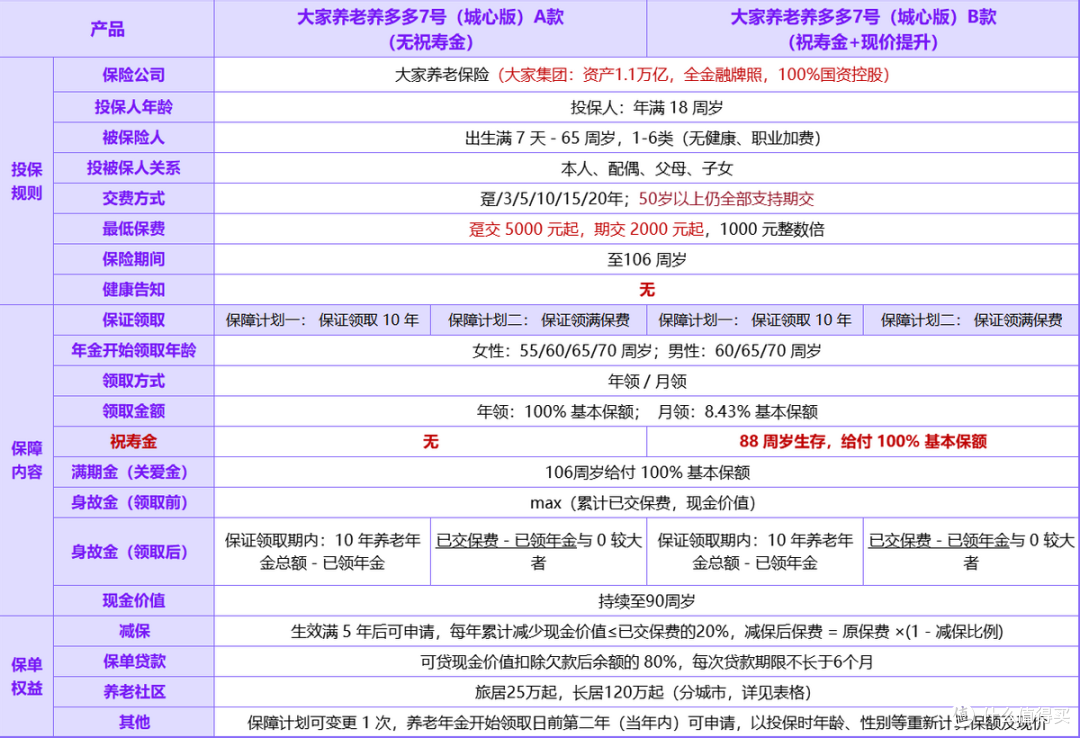Click the 106周岁给付 100% 基本保额 cell

(647, 472)
